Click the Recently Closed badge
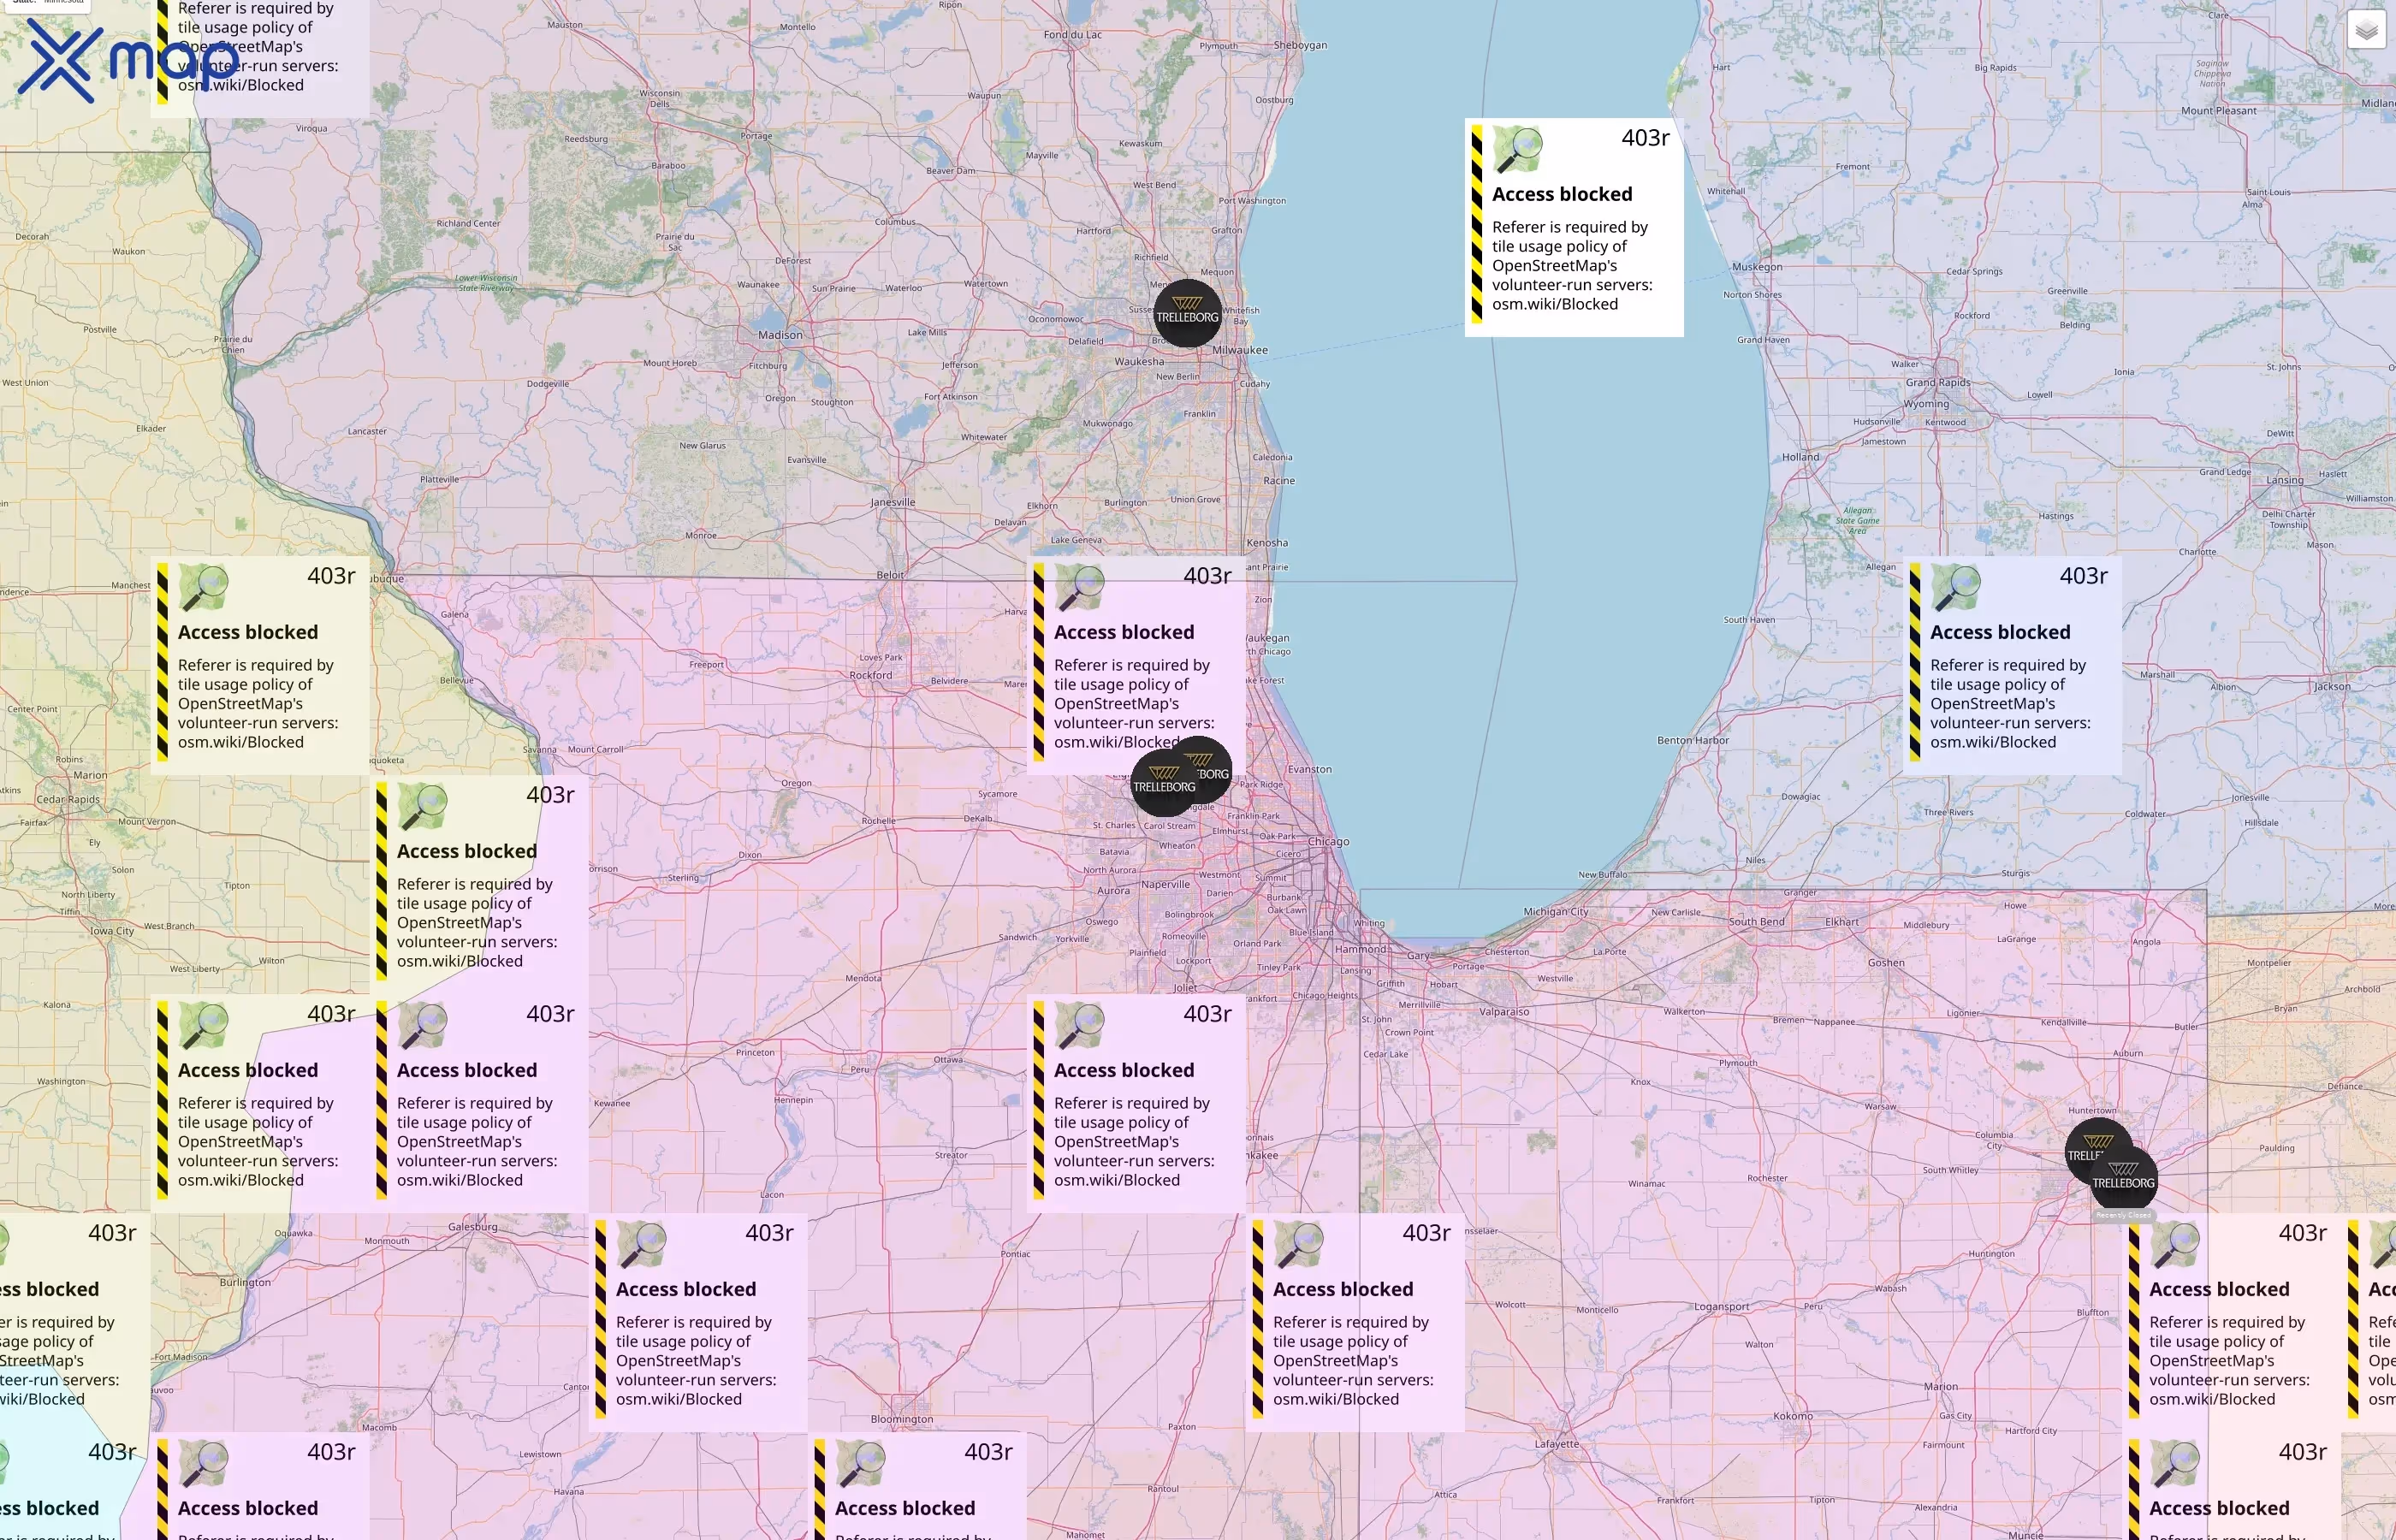Viewport: 2396px width, 1540px height. [2123, 1215]
